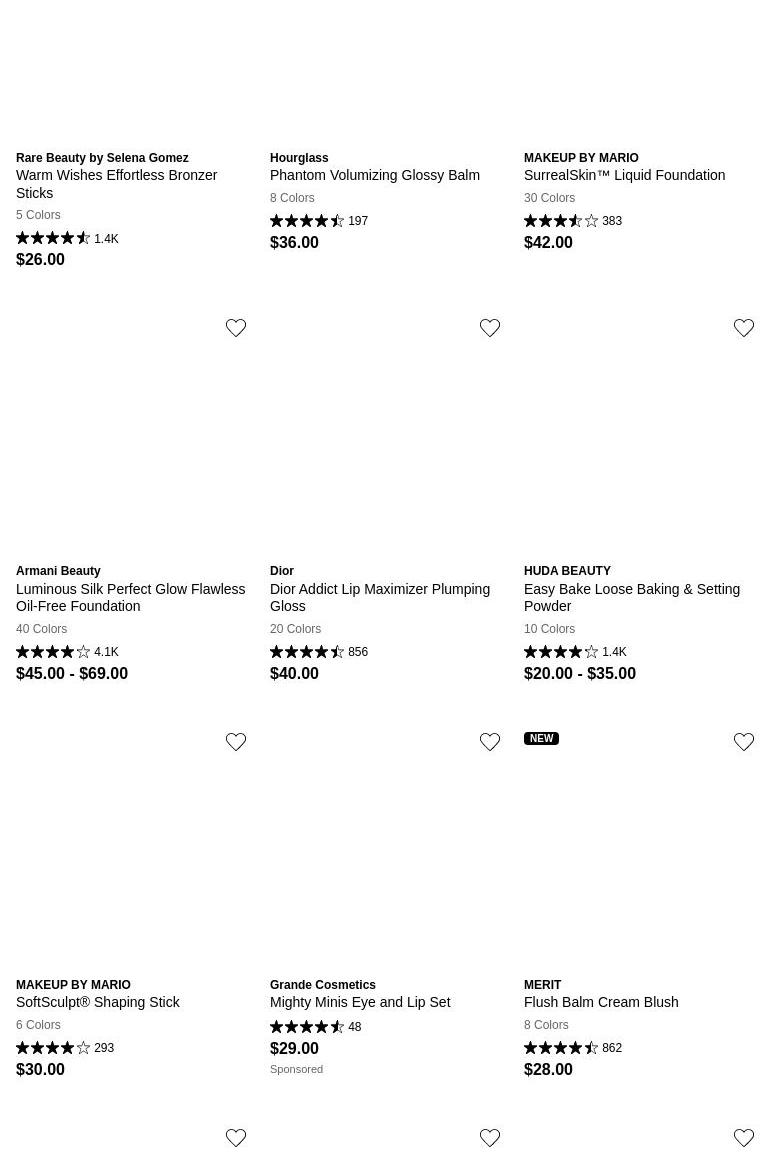Screen dimensions: 770x1174
Task: View the Mighty Minis Eye and Lip Set
Action: [360, 1002]
